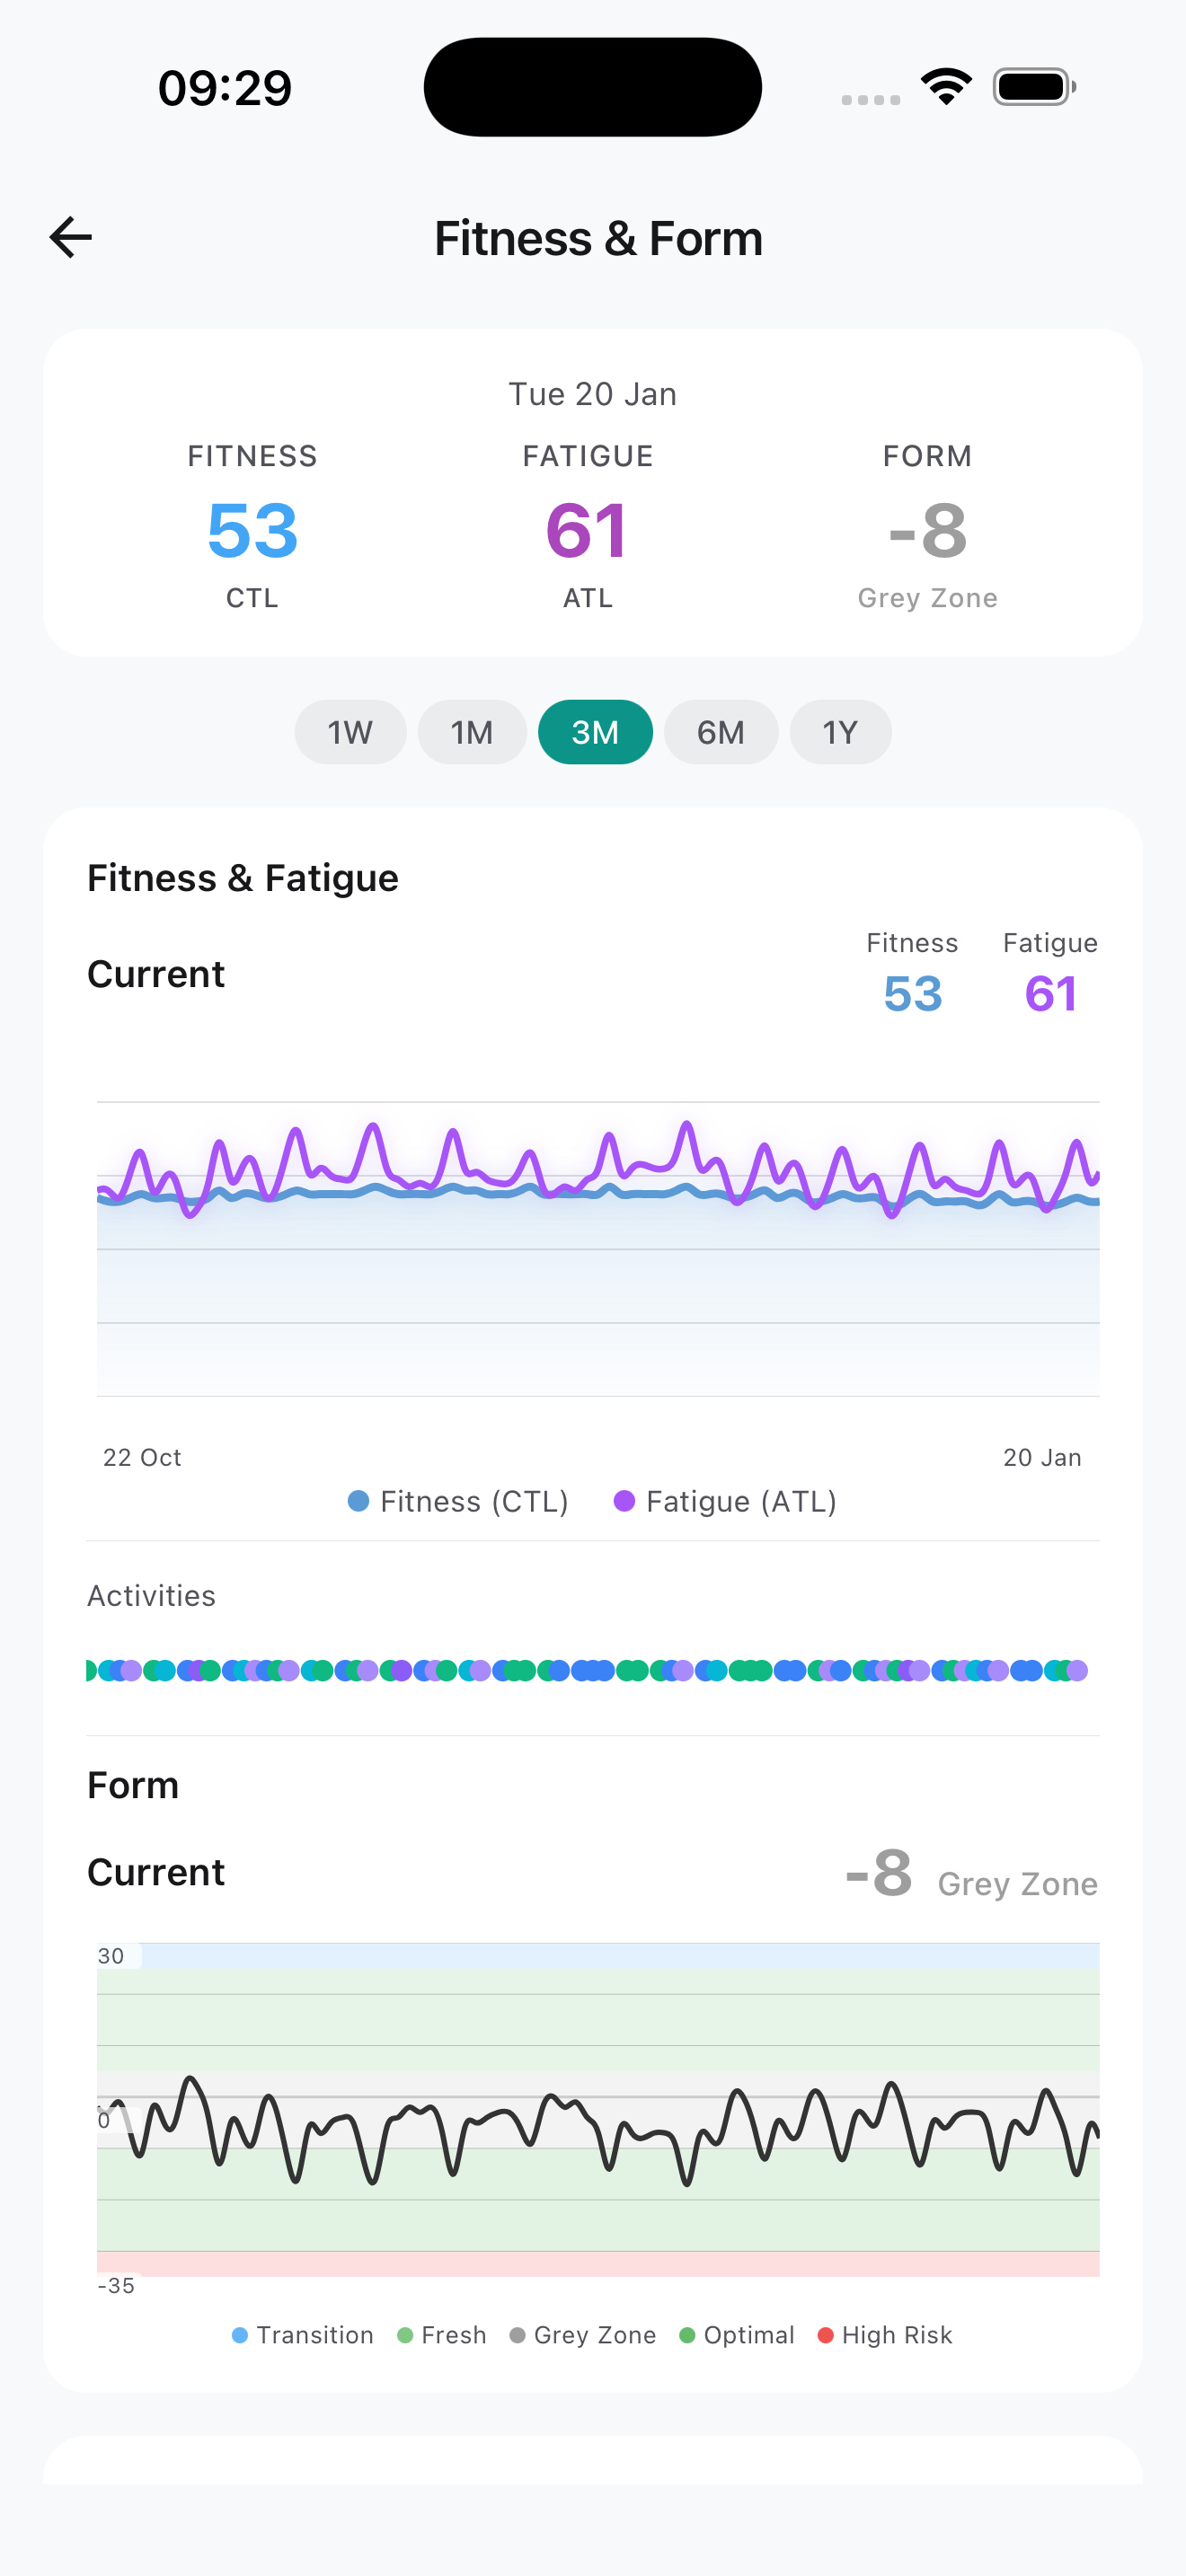Screen dimensions: 1186x2576
Task: Tap the Transition legend dot
Action: pyautogui.click(x=240, y=2335)
